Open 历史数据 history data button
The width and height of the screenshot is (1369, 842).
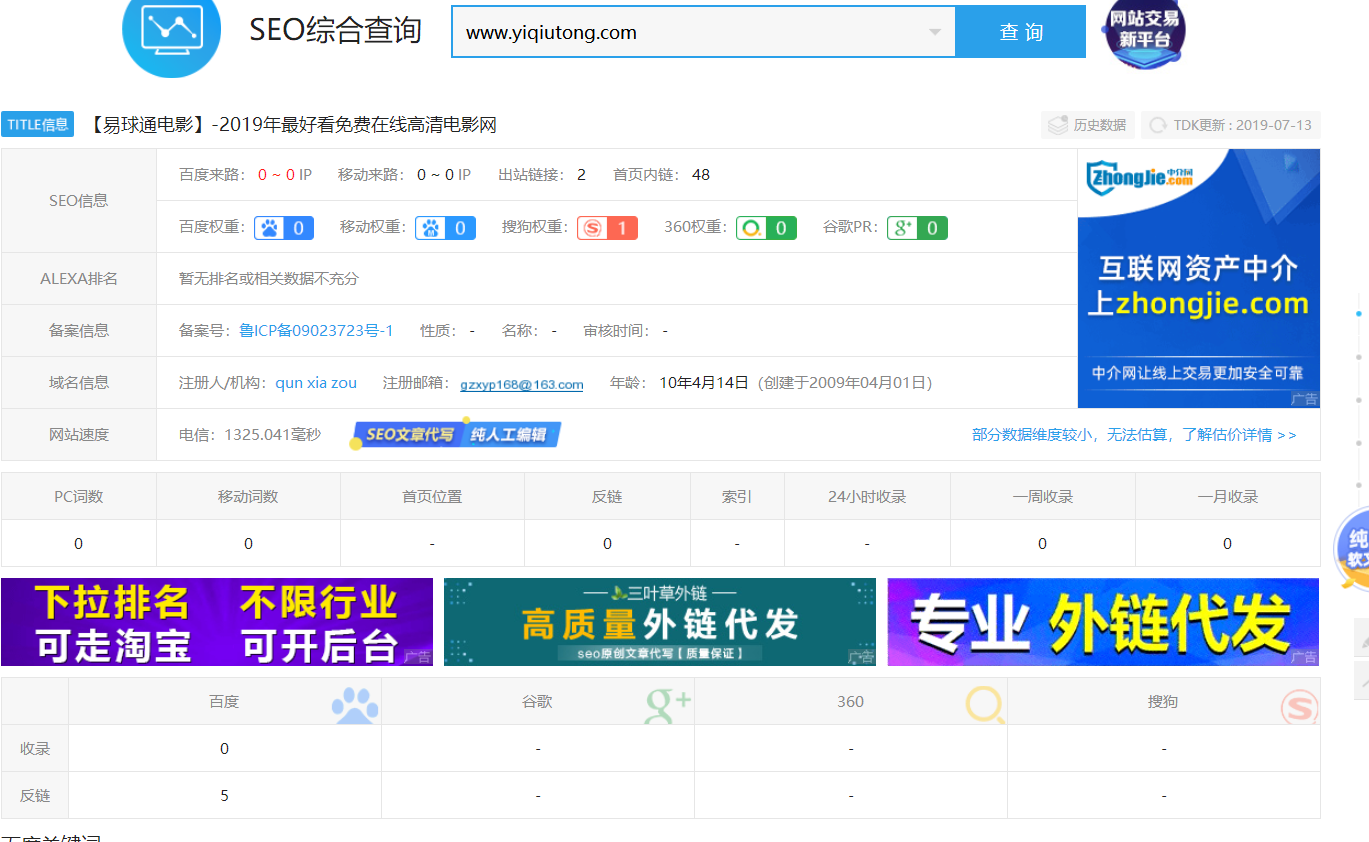click(1087, 125)
